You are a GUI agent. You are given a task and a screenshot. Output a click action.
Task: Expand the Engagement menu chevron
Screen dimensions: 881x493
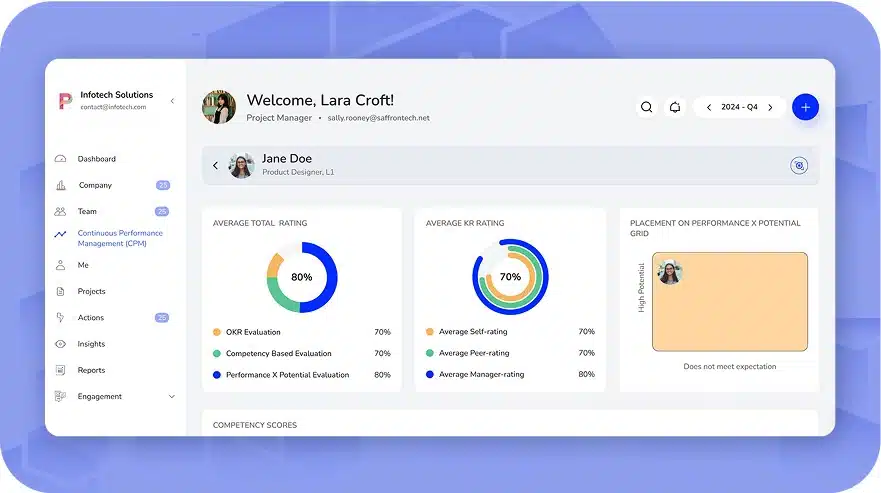[x=171, y=397]
